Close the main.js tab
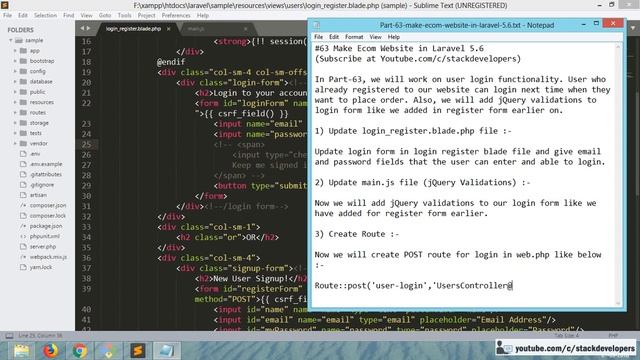Viewport: 640px width, 360px height. [x=245, y=29]
